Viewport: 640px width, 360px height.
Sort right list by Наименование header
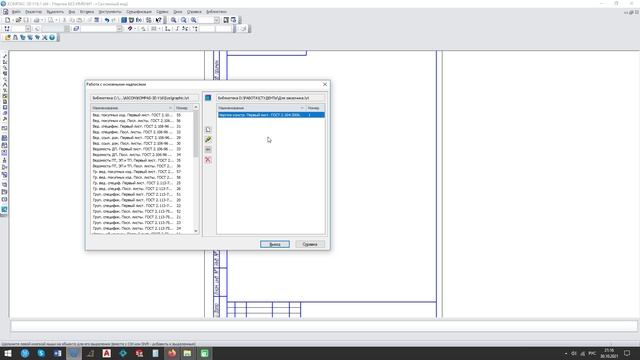coord(261,108)
